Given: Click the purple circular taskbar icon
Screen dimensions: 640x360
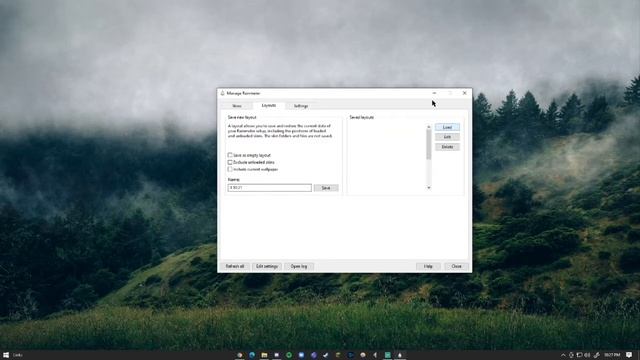Looking at the screenshot, I should (x=313, y=355).
